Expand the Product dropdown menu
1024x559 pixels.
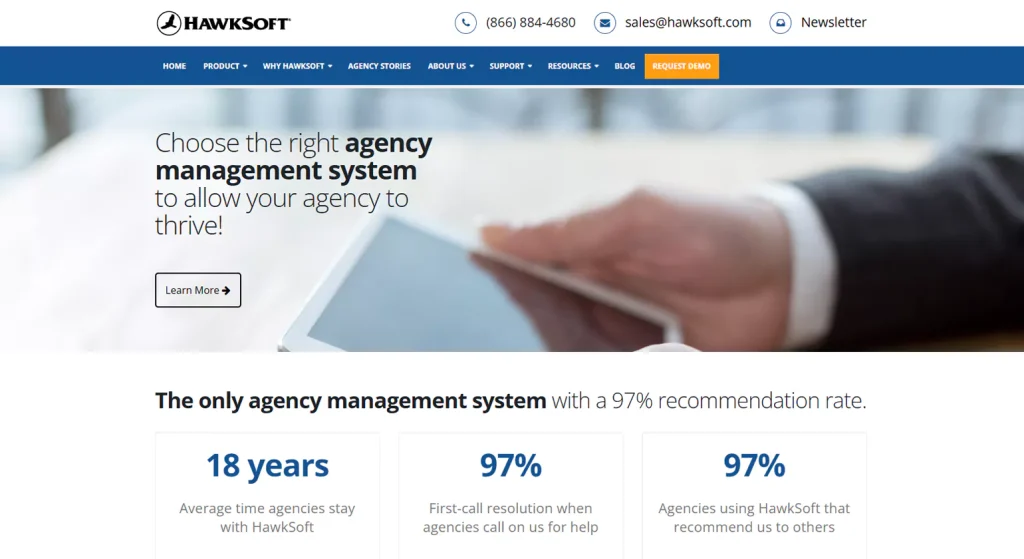tap(224, 66)
